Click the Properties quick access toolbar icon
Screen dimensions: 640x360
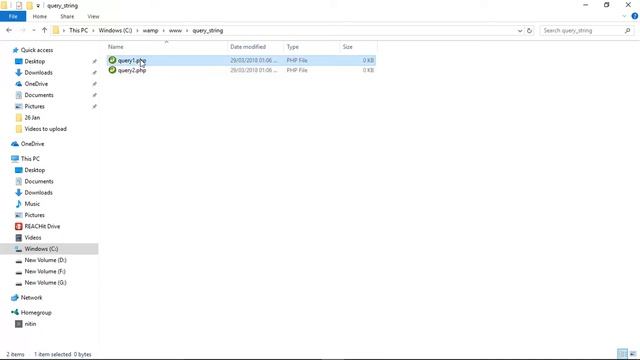click(x=19, y=6)
